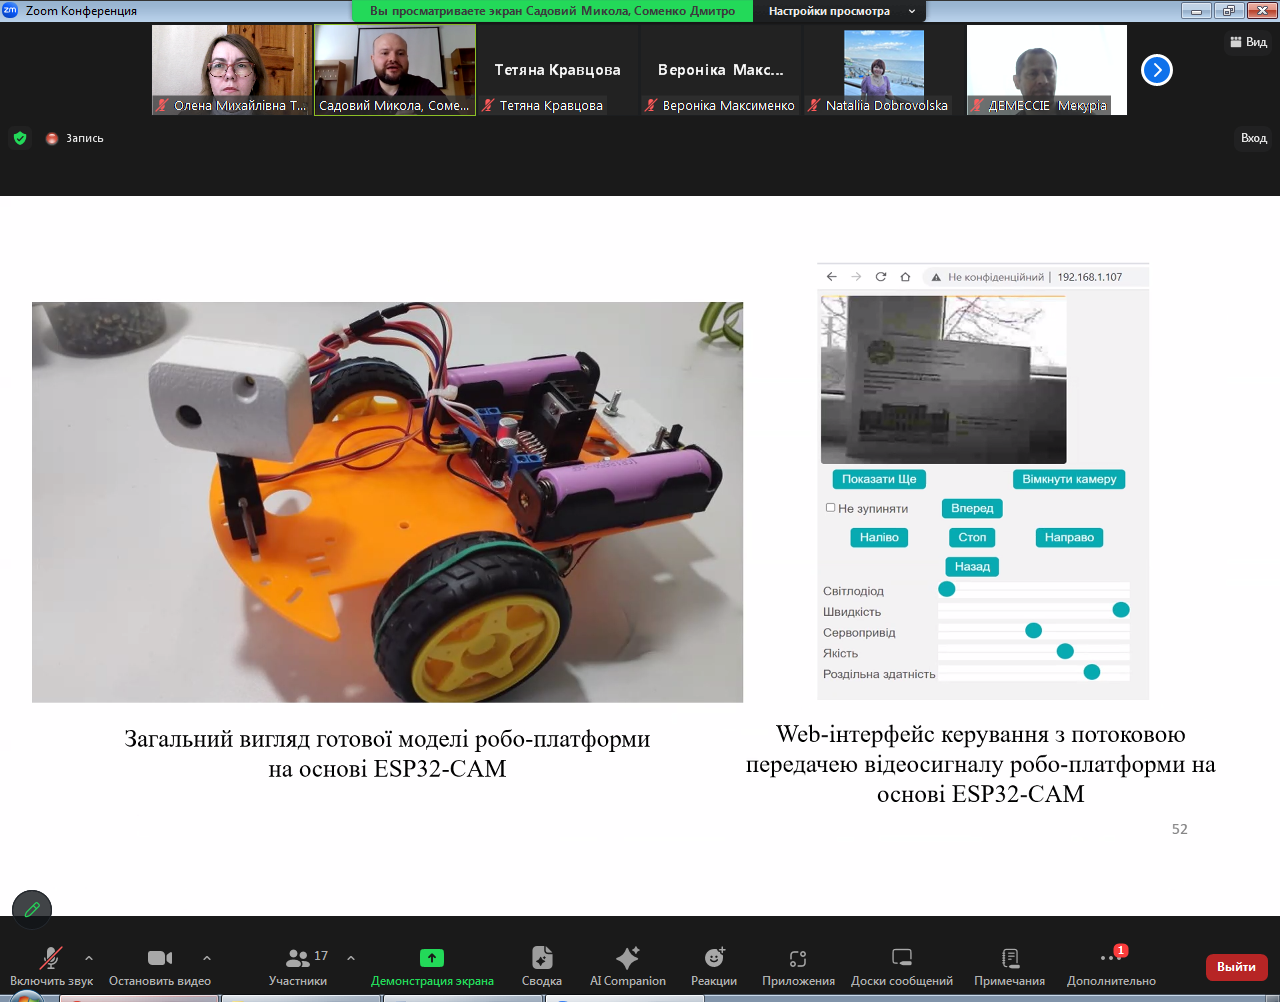Open the Notes (Примечания) icon

(1010, 958)
